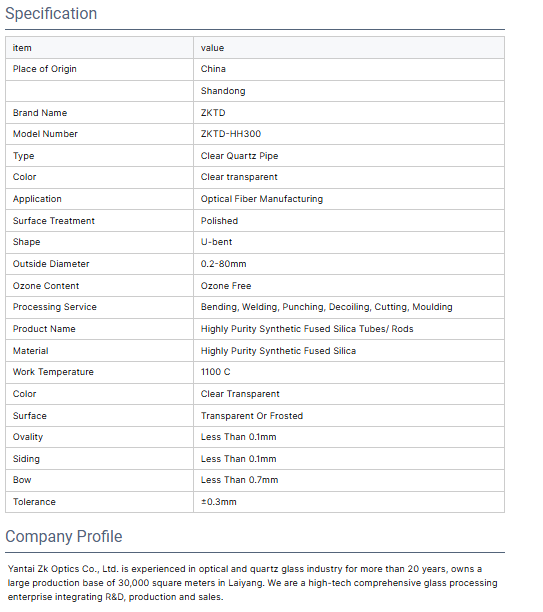This screenshot has width=543, height=612.
Task: Select the Shandong value cell
Action: 349,91
